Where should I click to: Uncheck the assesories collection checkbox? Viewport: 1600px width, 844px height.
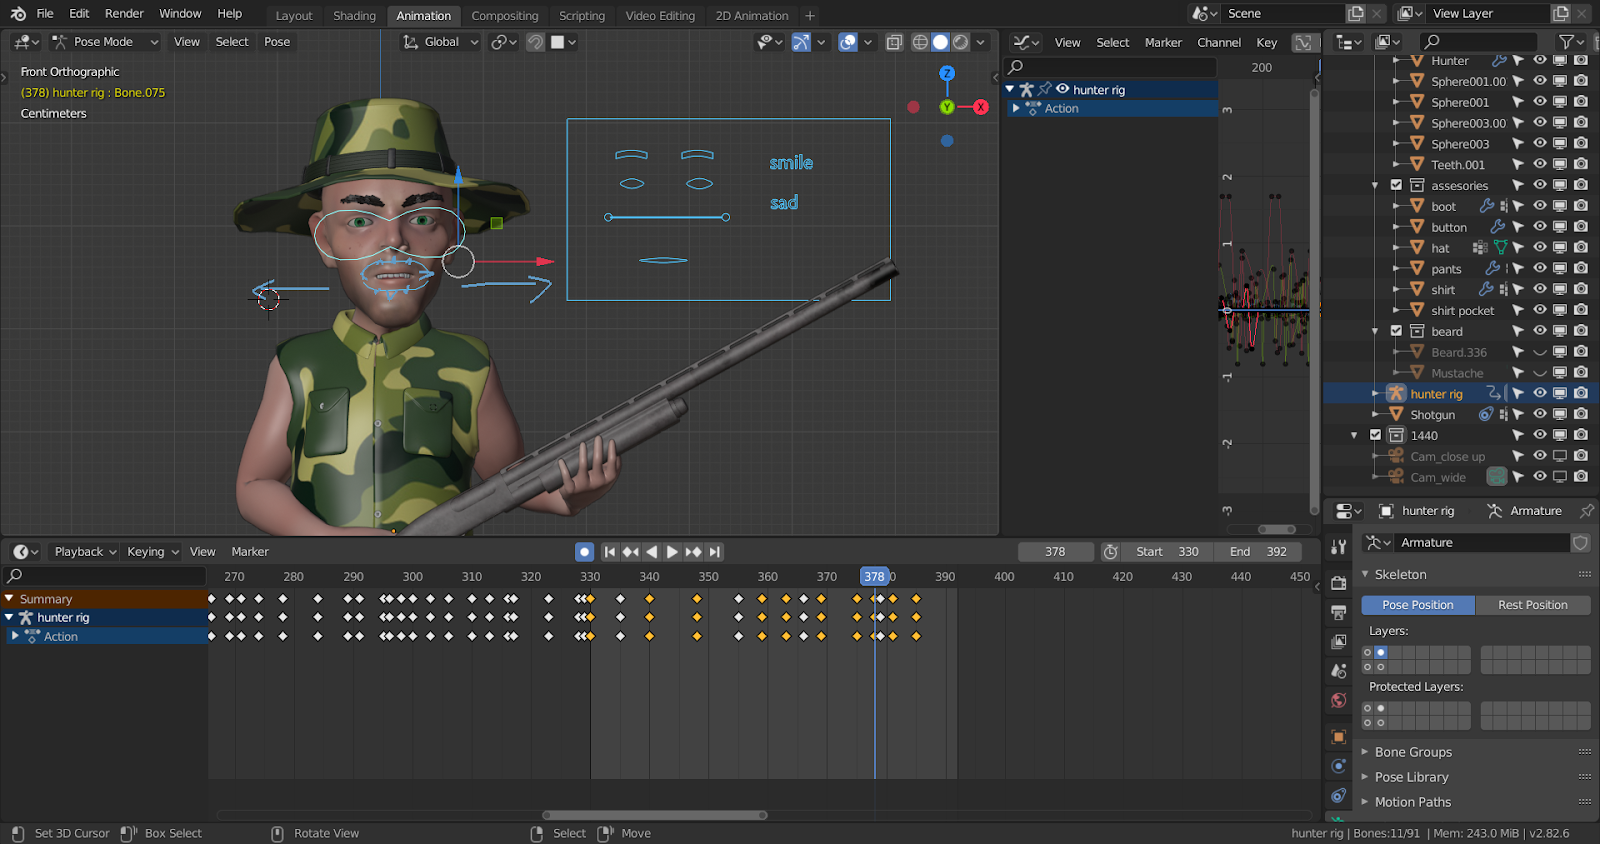pyautogui.click(x=1396, y=185)
